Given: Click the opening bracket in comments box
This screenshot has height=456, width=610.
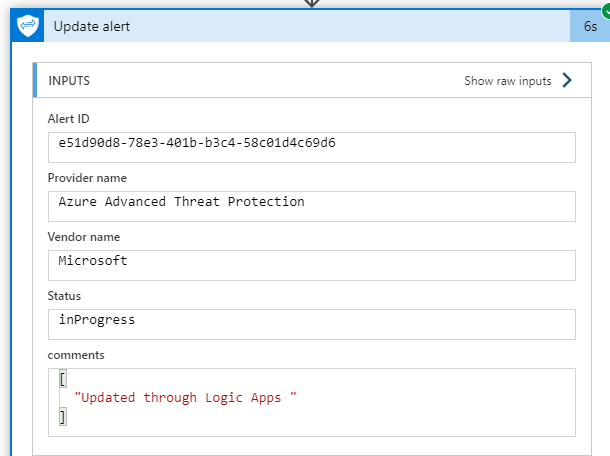Looking at the screenshot, I should 62,379.
